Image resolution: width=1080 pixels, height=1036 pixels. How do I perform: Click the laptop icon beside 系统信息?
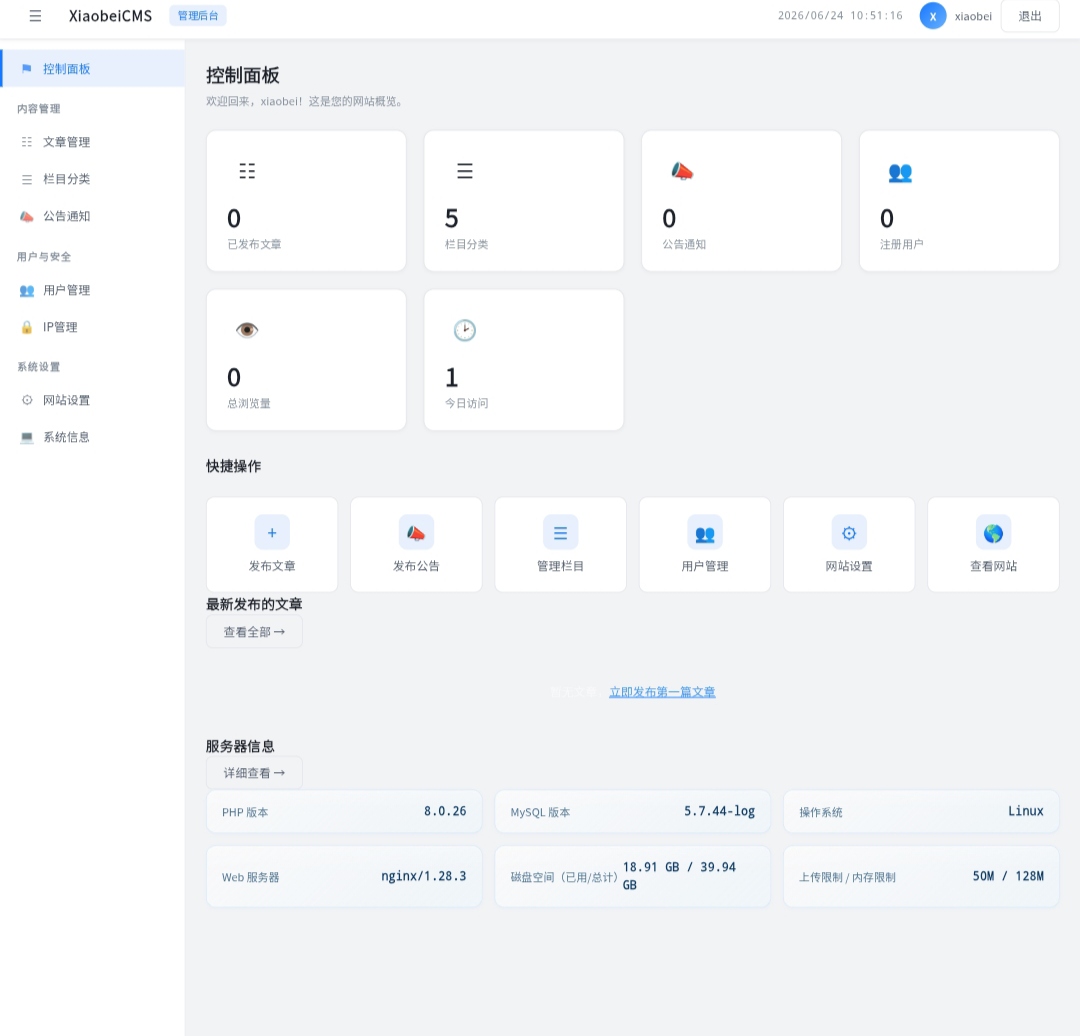[27, 437]
